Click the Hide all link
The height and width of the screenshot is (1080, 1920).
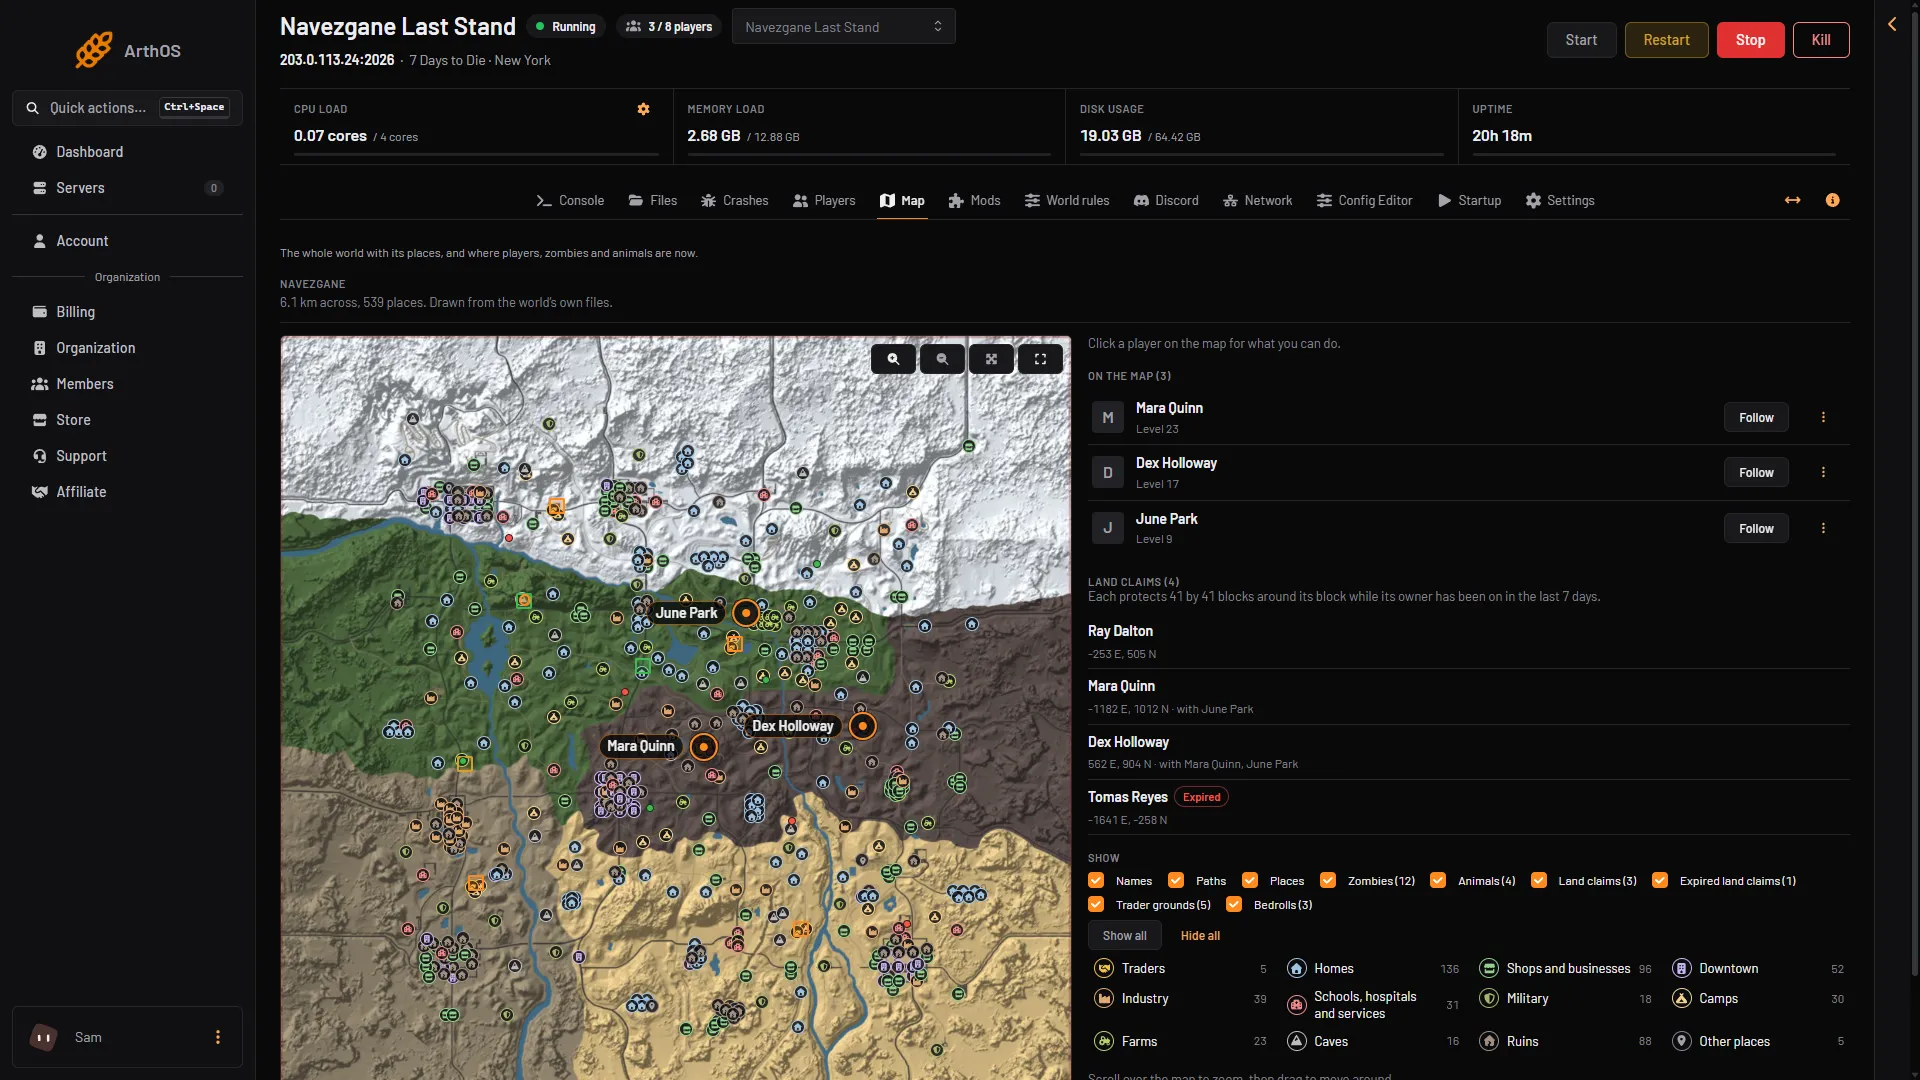(1200, 935)
